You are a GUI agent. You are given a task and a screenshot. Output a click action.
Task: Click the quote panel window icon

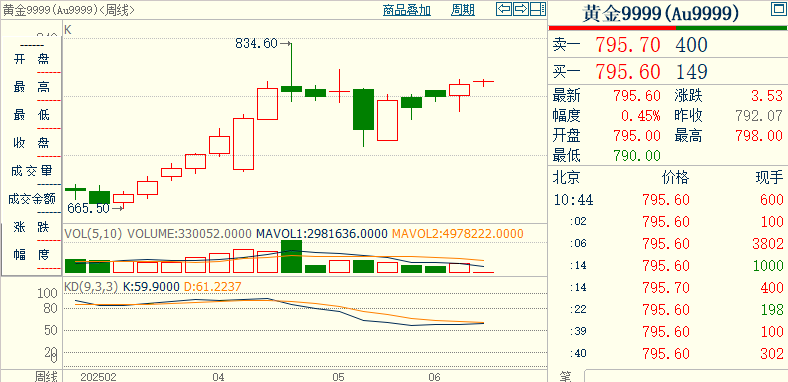(777, 9)
